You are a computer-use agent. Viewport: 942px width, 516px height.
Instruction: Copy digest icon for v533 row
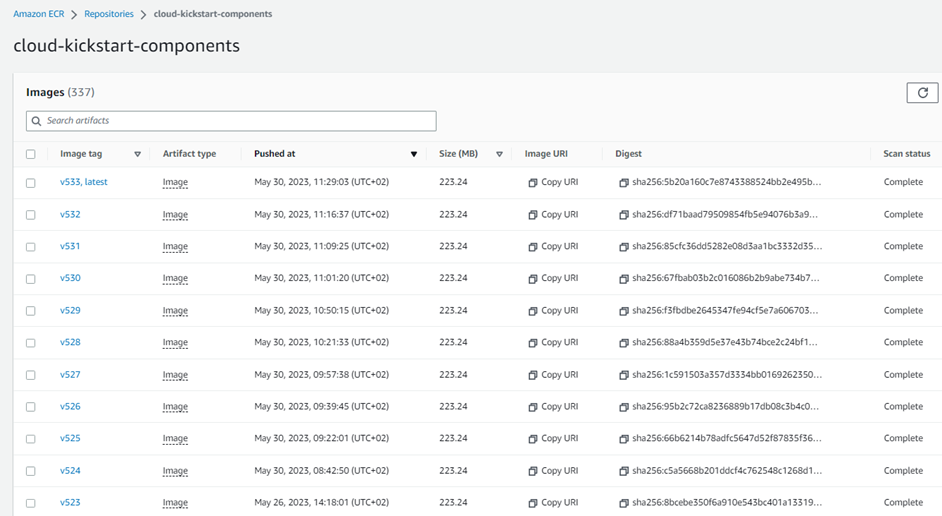tap(624, 183)
